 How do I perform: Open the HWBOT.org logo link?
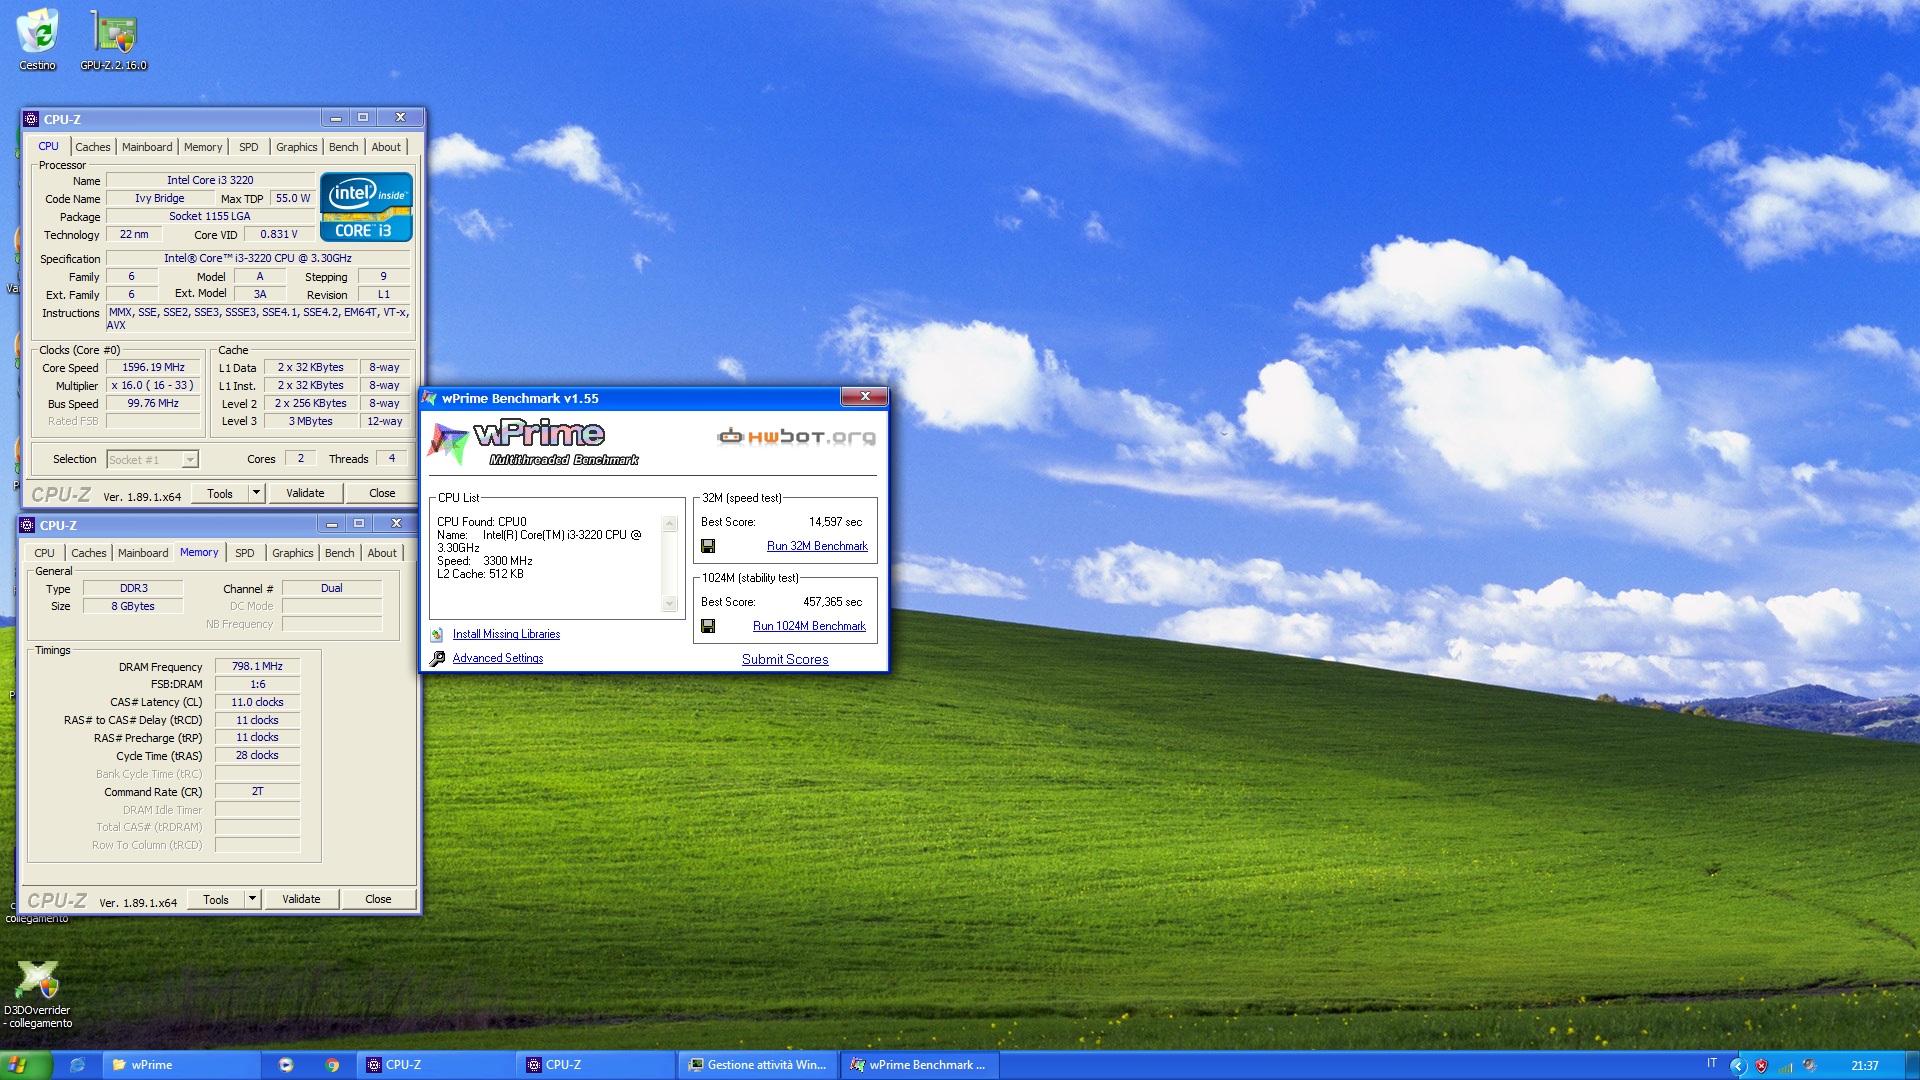pyautogui.click(x=796, y=436)
